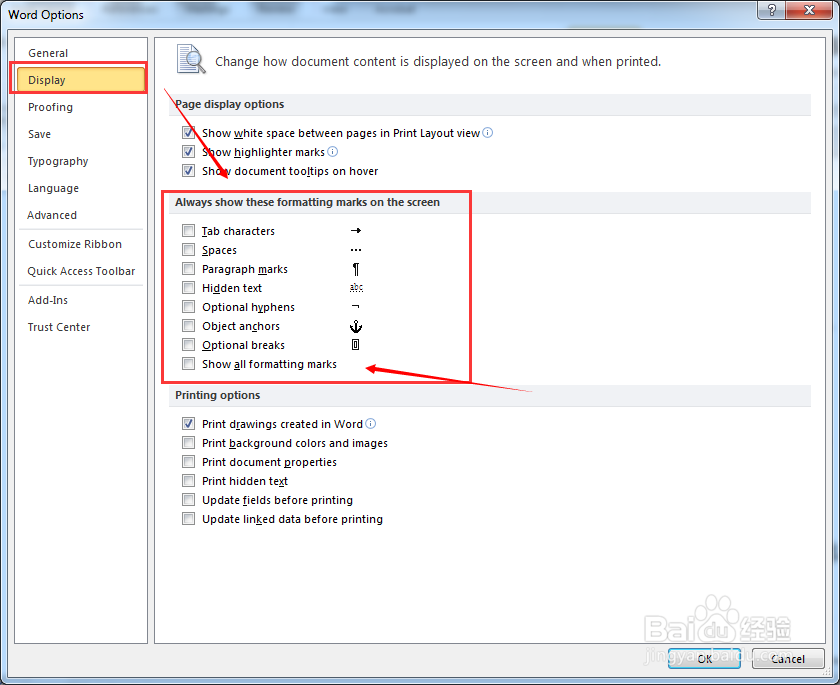840x685 pixels.
Task: Check Print document properties option
Action: [188, 462]
